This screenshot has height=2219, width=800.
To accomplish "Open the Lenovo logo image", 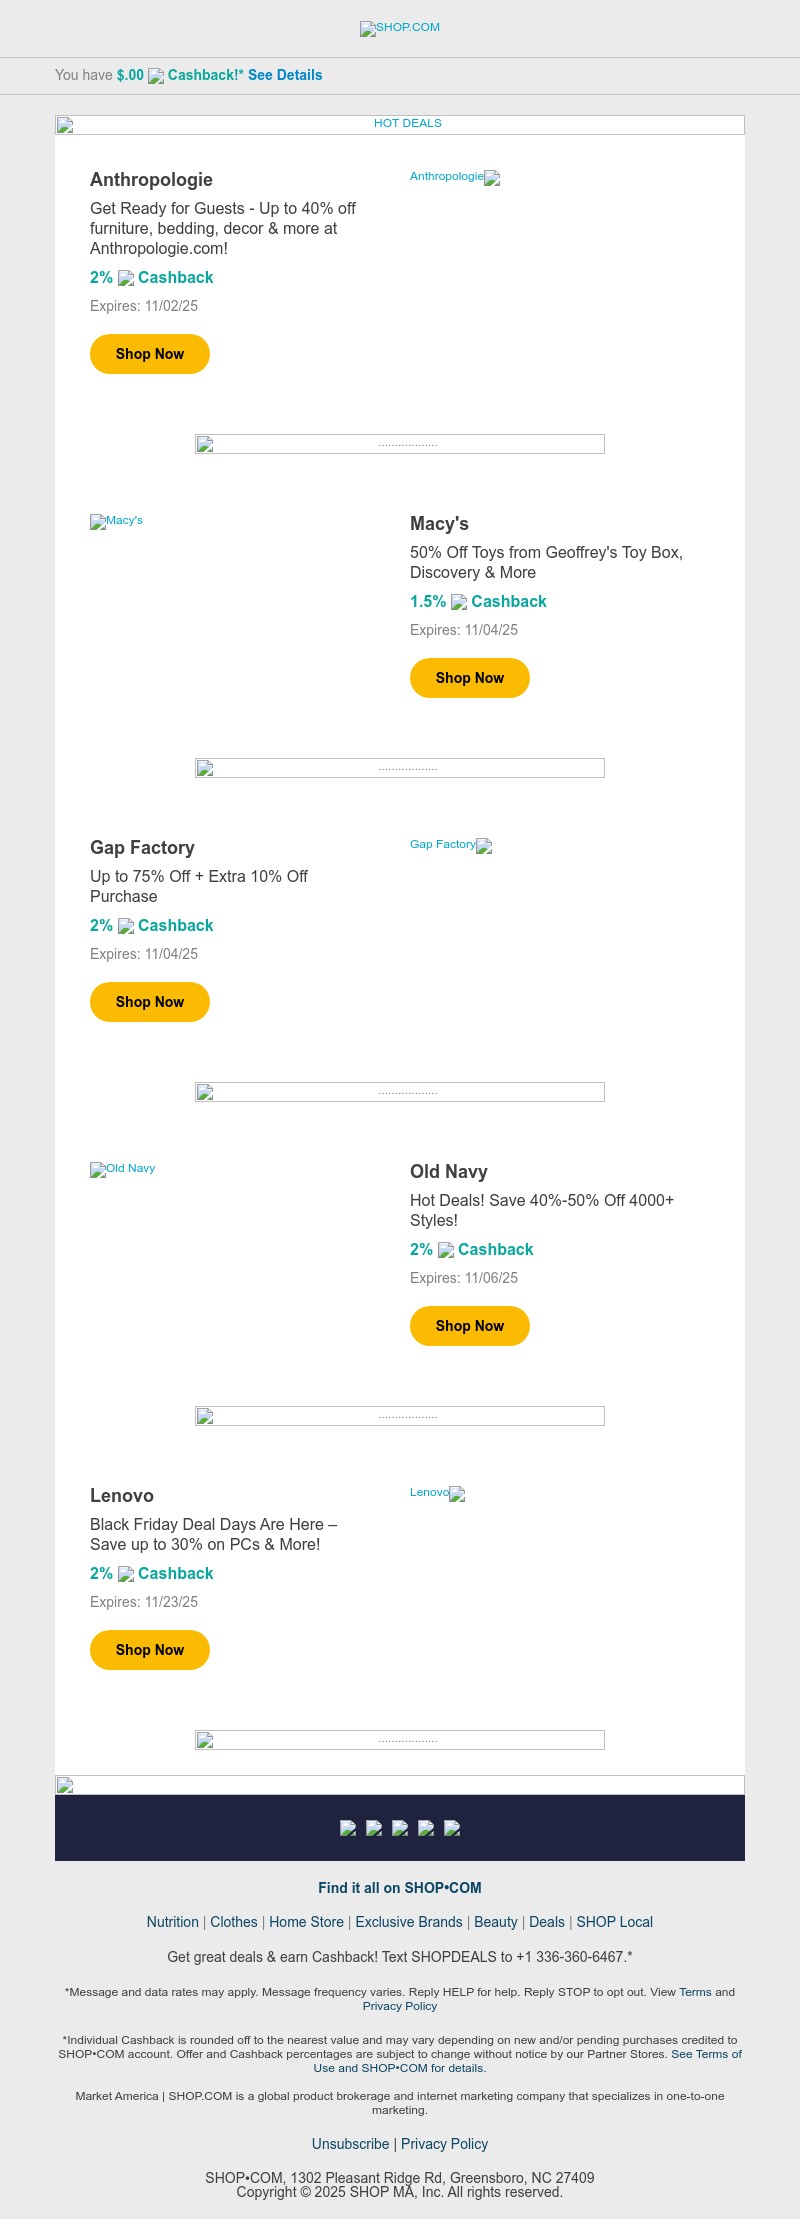I will tap(436, 1493).
